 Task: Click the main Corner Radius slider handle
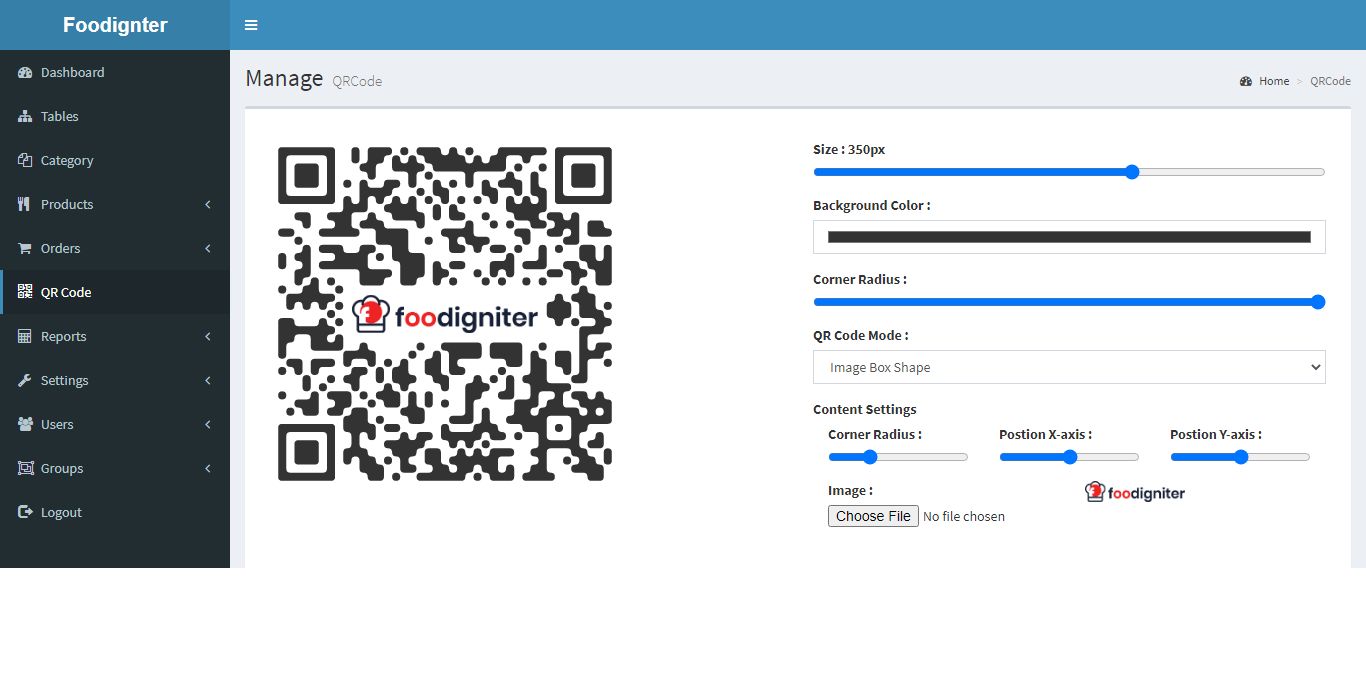1318,302
